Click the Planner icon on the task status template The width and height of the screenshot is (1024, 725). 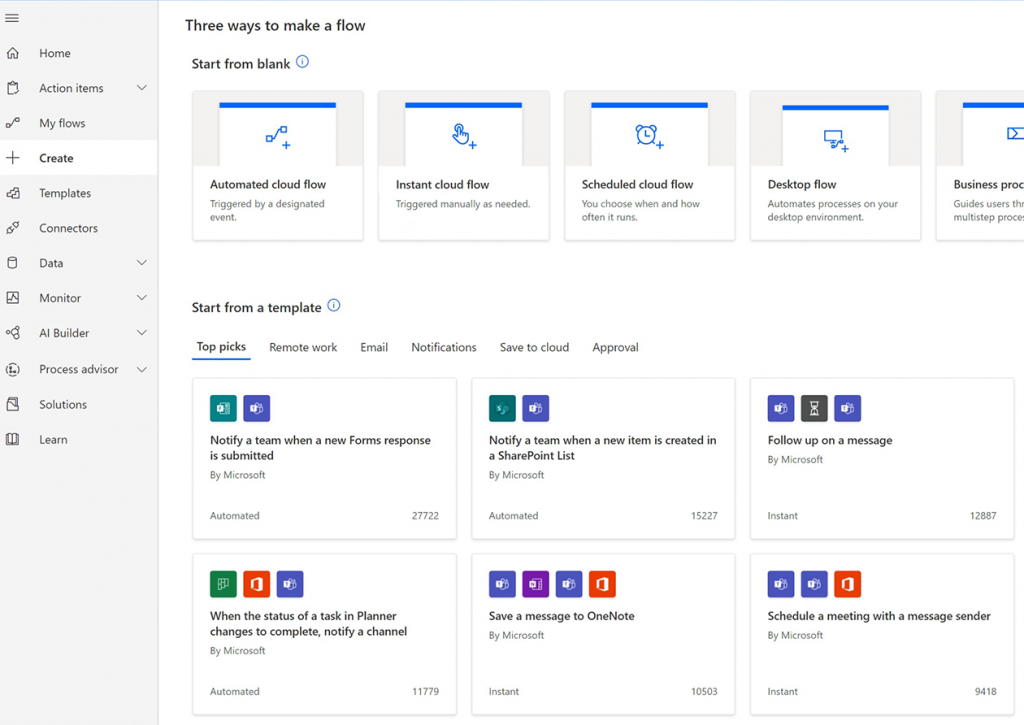(223, 584)
